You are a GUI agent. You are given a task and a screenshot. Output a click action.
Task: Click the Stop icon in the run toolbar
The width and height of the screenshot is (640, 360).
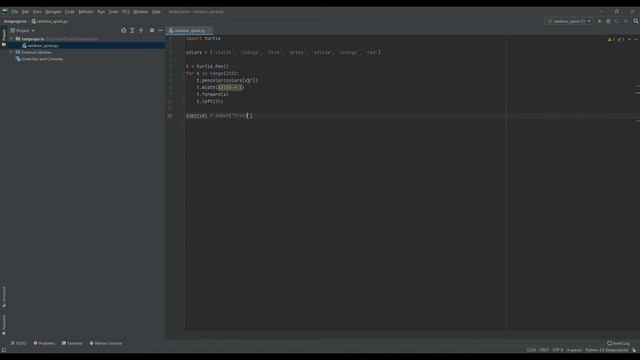tap(626, 21)
